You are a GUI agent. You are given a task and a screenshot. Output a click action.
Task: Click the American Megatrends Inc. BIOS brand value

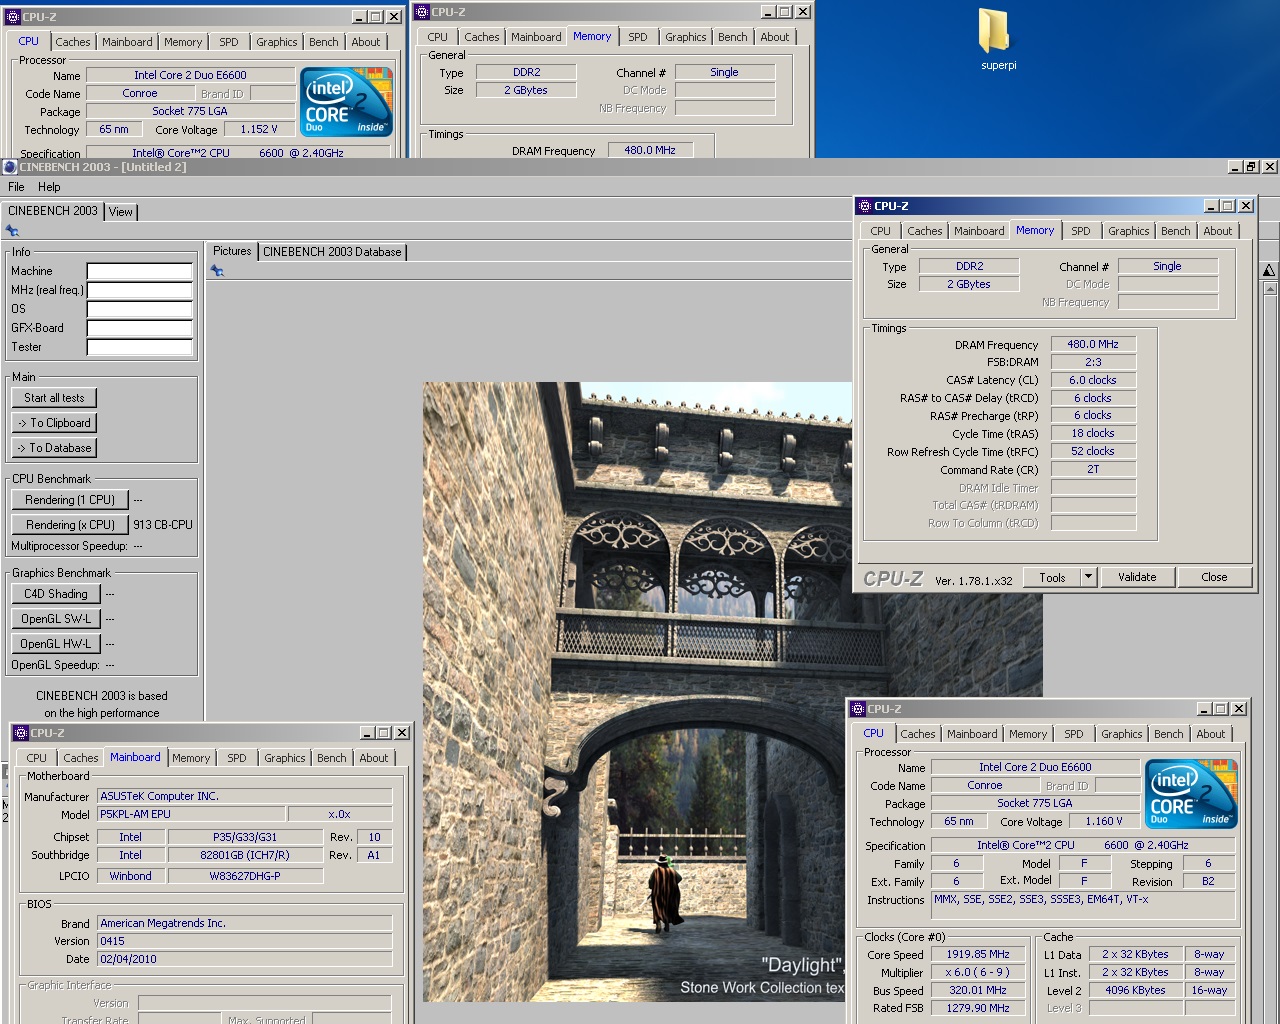click(245, 923)
